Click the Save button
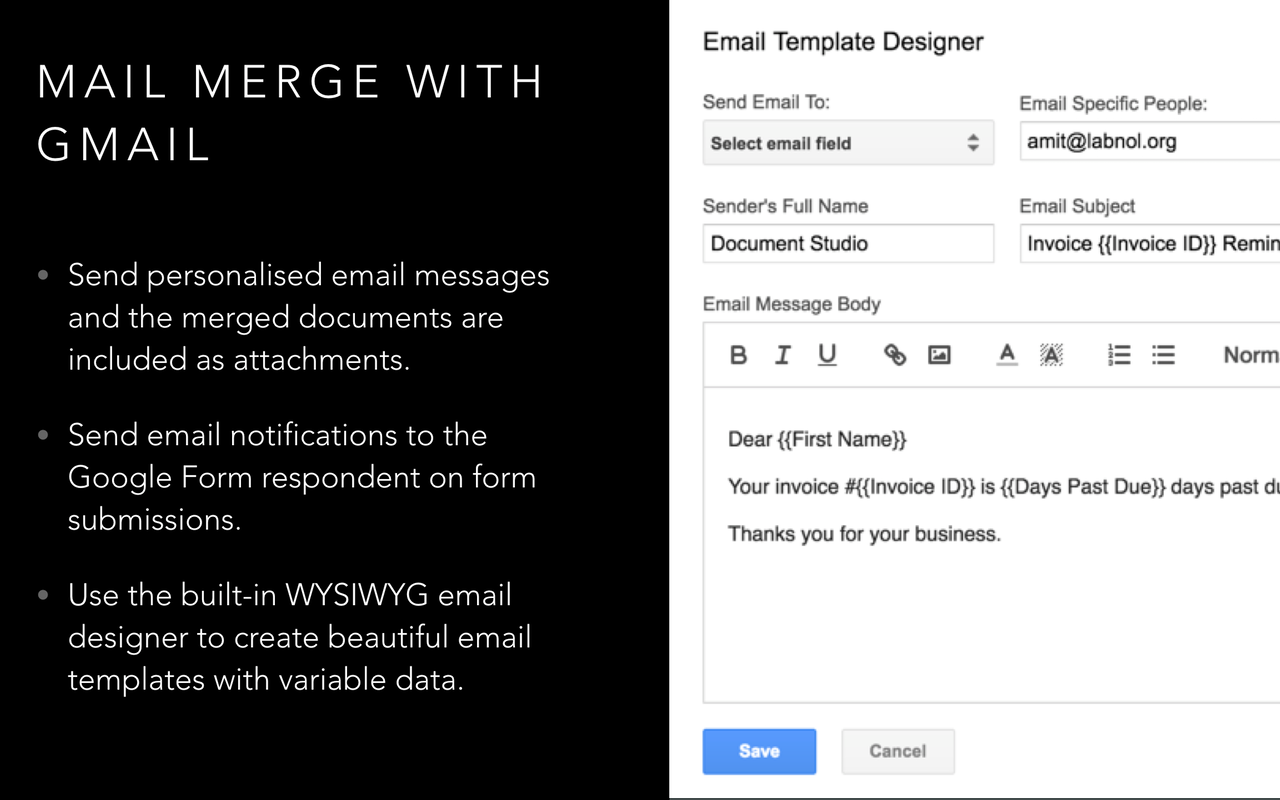The width and height of the screenshot is (1280, 800). (759, 751)
